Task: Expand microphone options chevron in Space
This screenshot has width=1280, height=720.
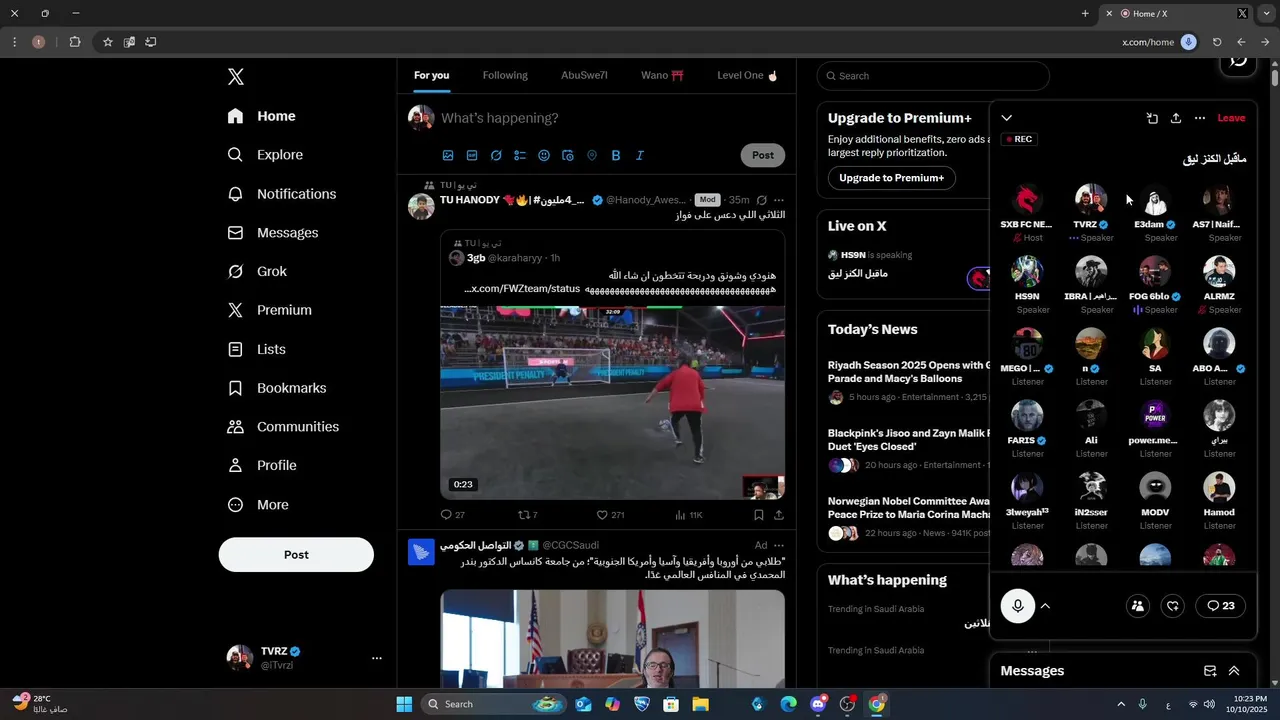Action: point(1045,606)
